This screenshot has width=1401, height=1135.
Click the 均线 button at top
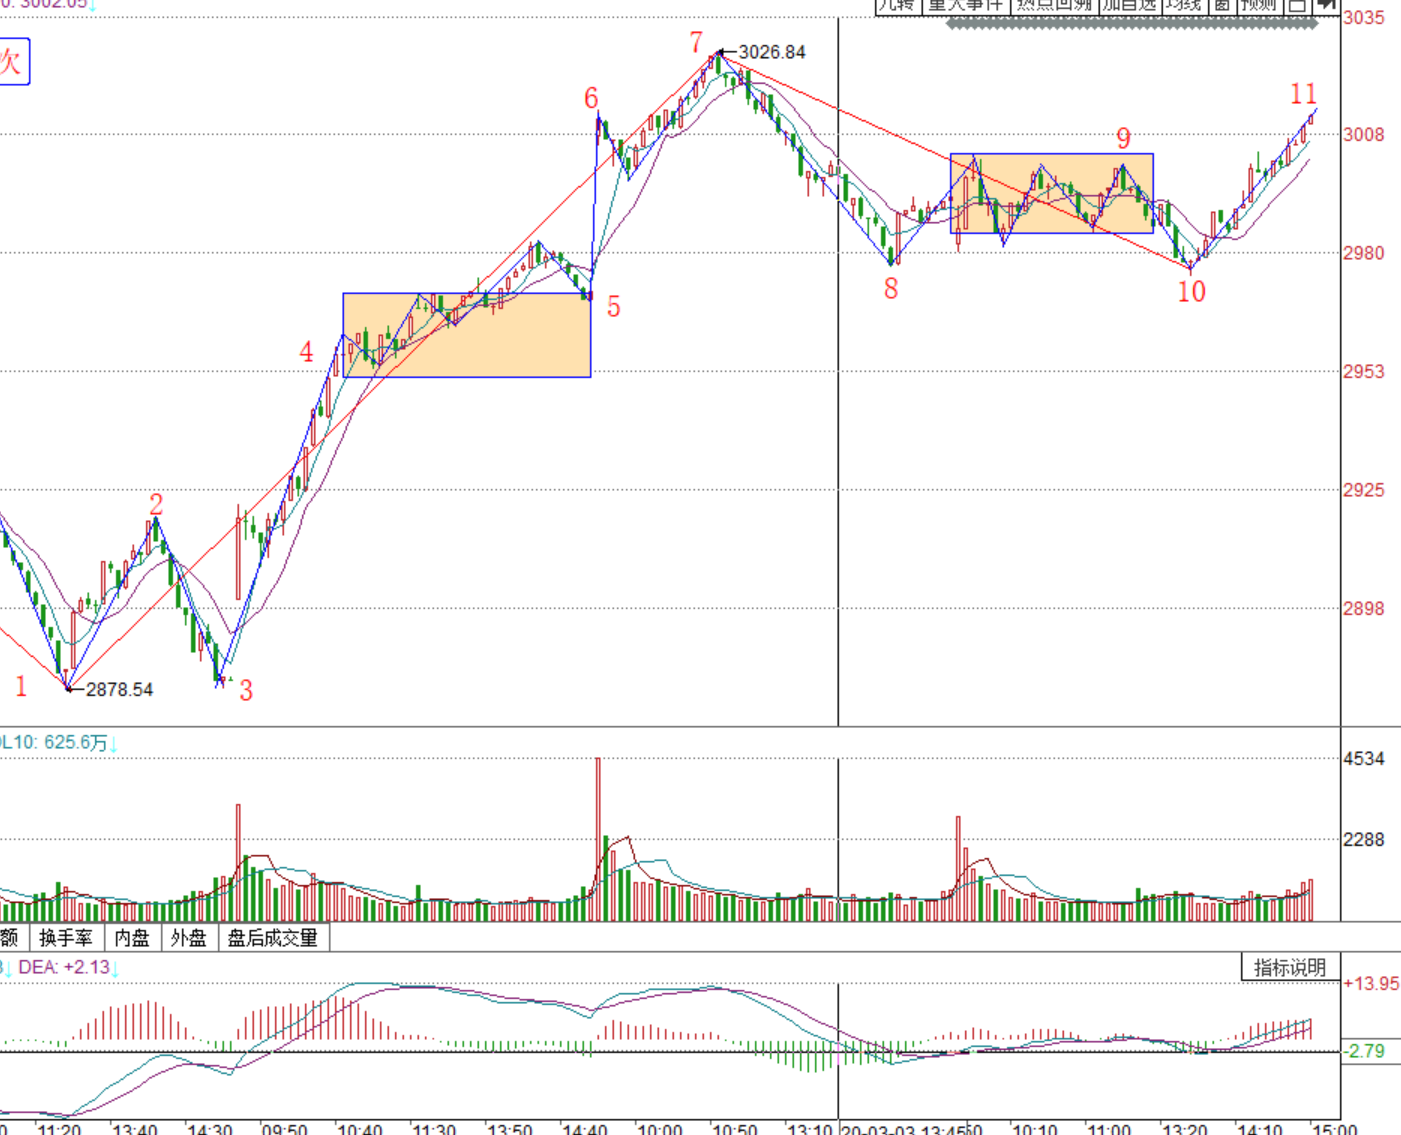(1183, 6)
